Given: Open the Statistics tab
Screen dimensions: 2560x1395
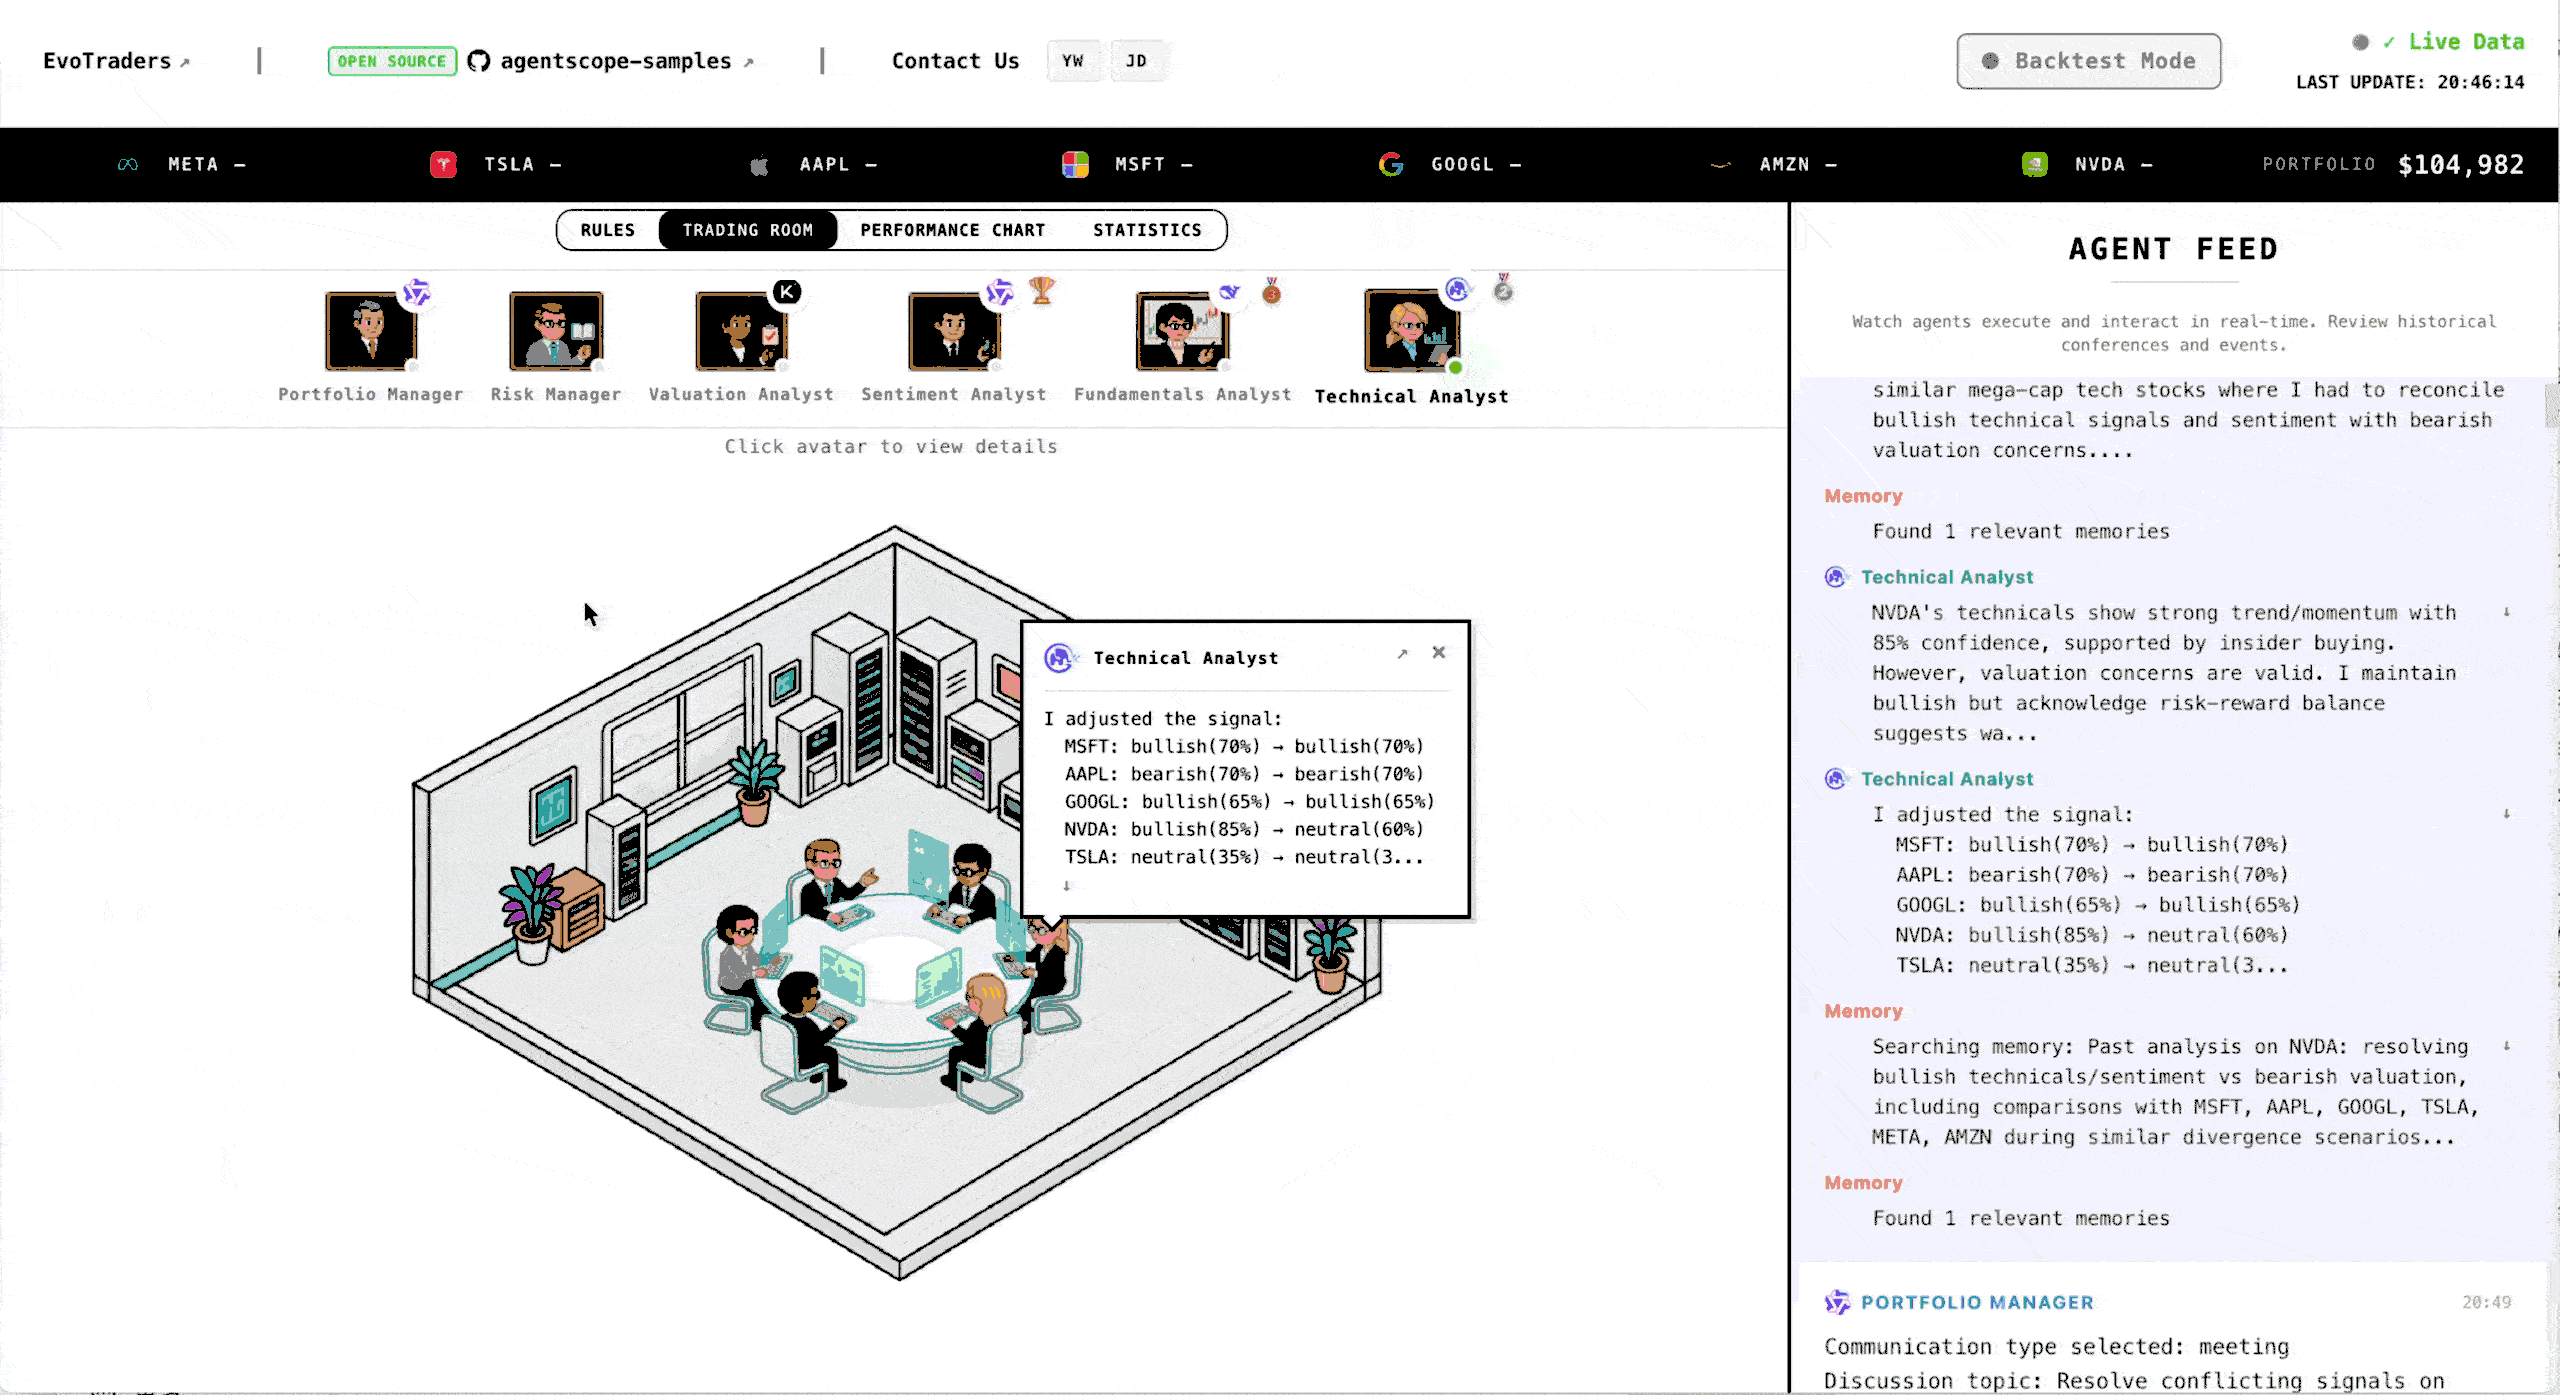Looking at the screenshot, I should click(x=1147, y=230).
